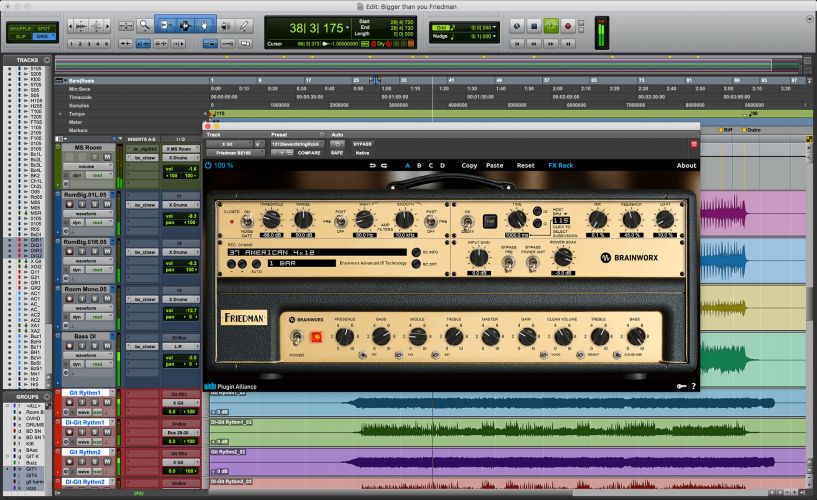Click the BYPASS button in plugin header
817x500 pixels.
362,144
